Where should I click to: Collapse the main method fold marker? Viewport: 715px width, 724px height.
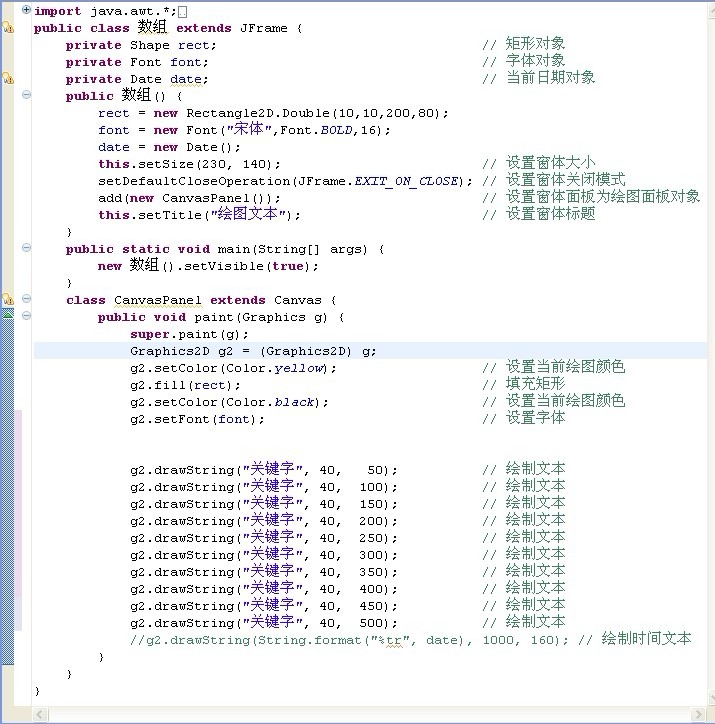(x=26, y=249)
